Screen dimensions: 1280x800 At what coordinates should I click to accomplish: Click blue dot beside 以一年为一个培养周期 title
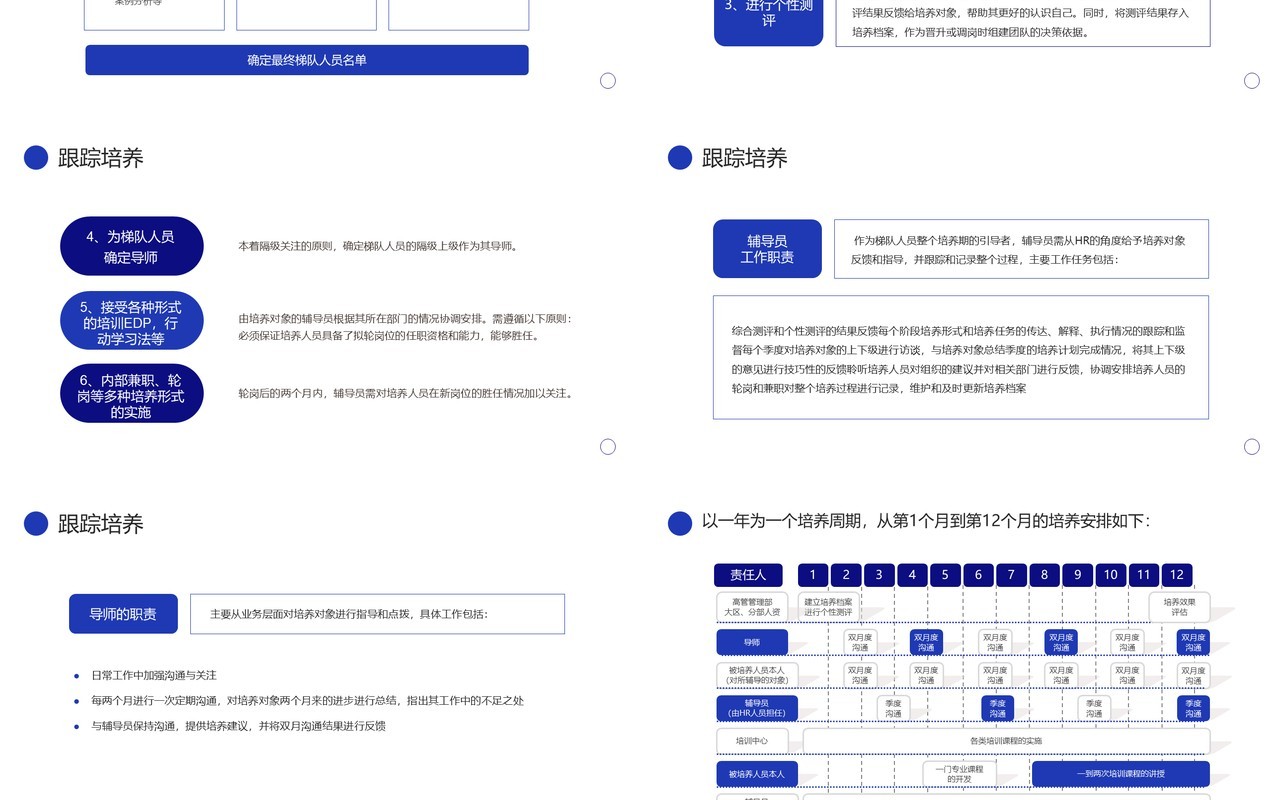[680, 523]
